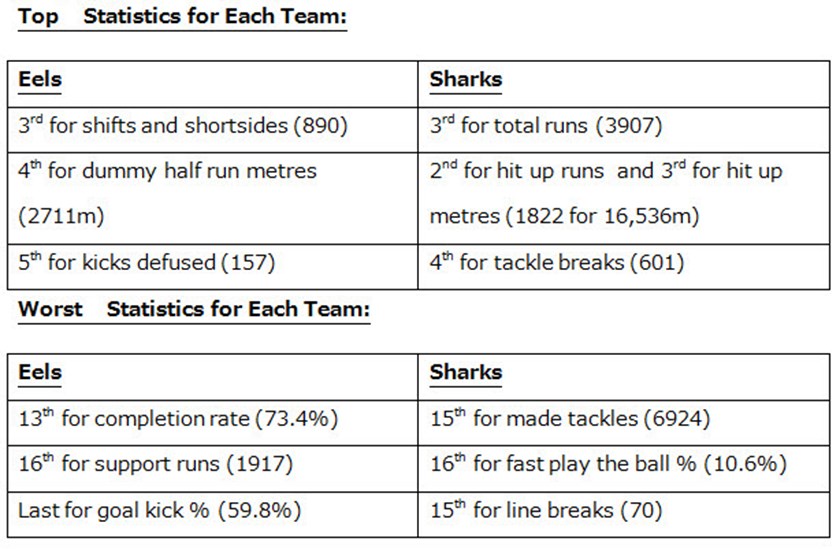Screen dimensions: 840x549
Task: Select the Sharks header in worst table
Action: tap(465, 372)
